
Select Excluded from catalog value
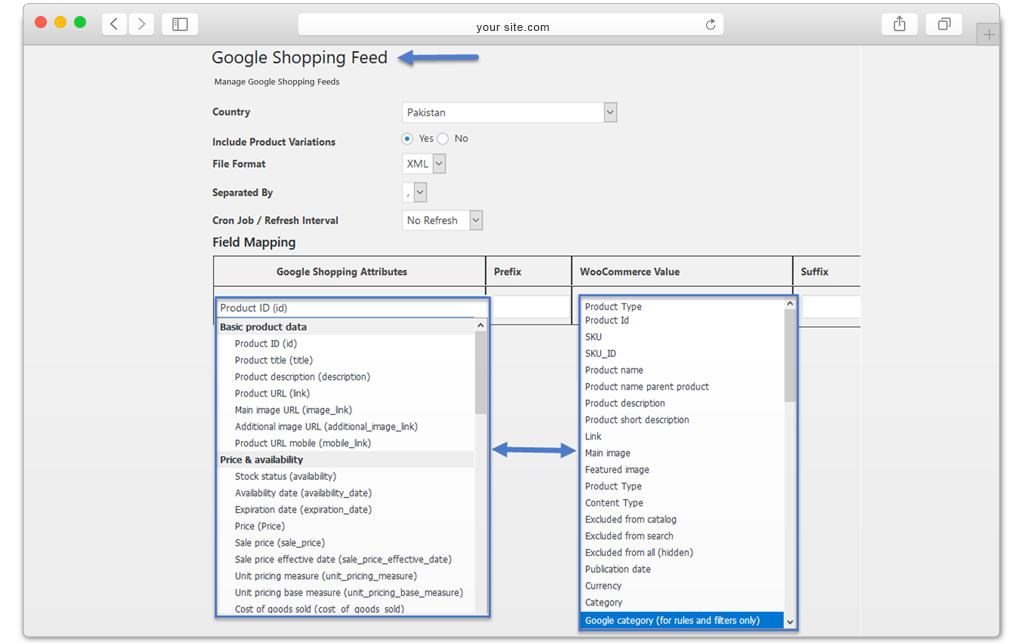click(630, 520)
